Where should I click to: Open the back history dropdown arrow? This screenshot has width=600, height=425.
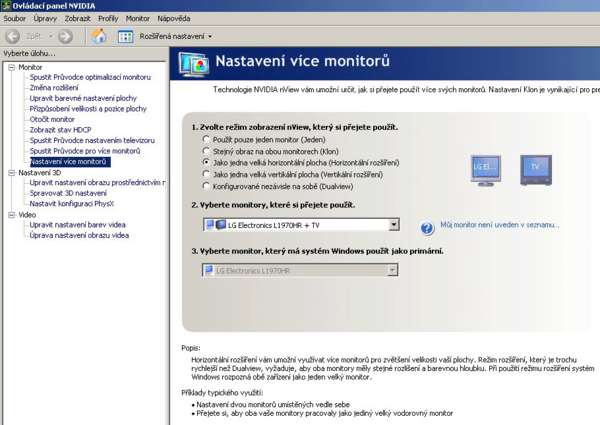(x=51, y=36)
